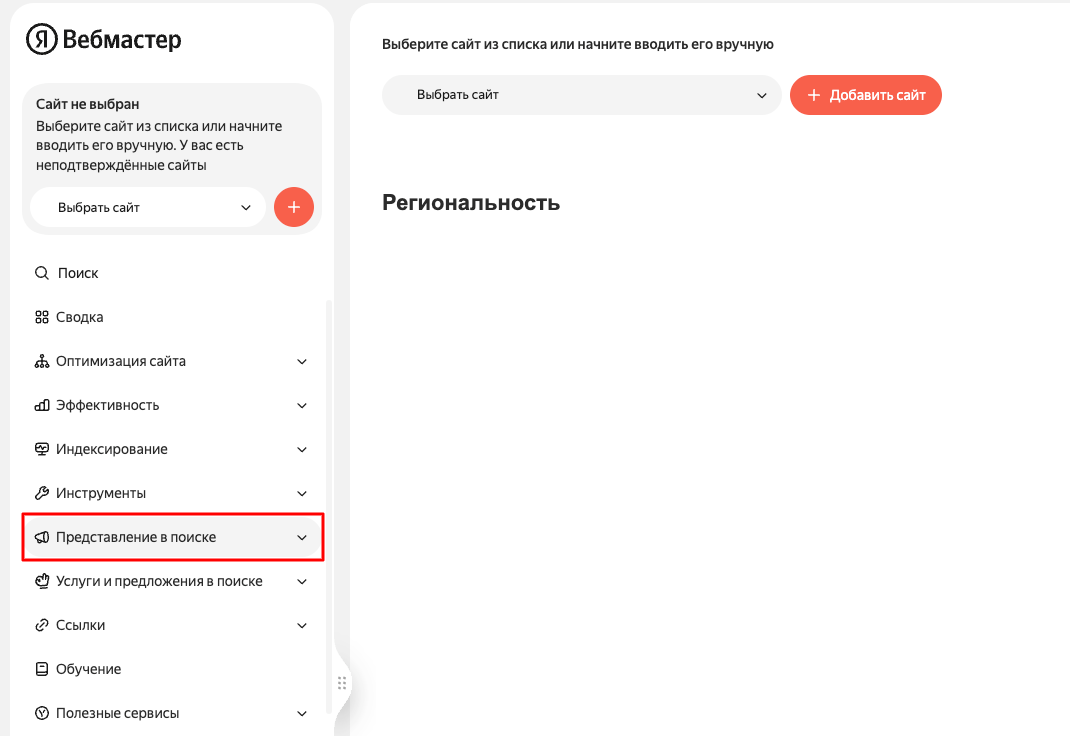Click the sidebar resize grip handle
Viewport: 1070px width, 736px height.
point(342,683)
